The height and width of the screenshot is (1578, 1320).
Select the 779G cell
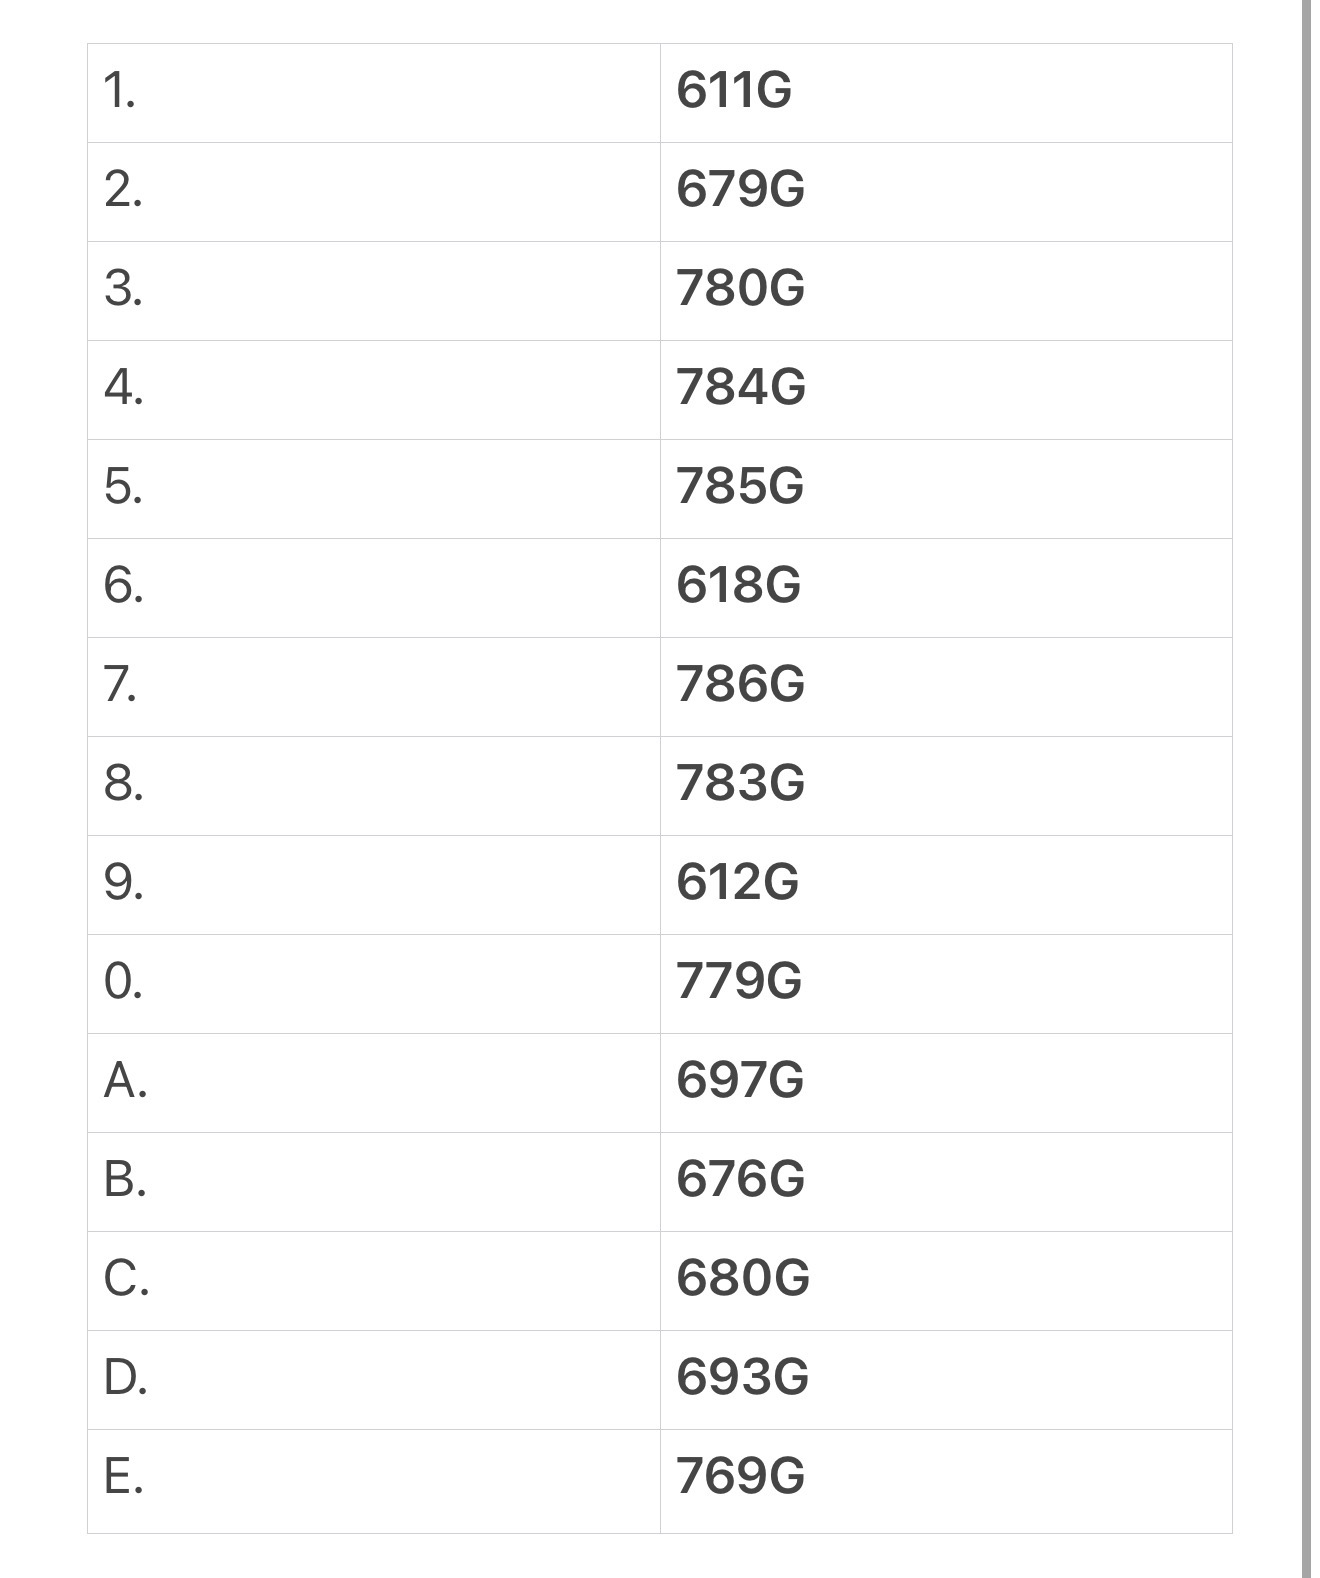946,983
